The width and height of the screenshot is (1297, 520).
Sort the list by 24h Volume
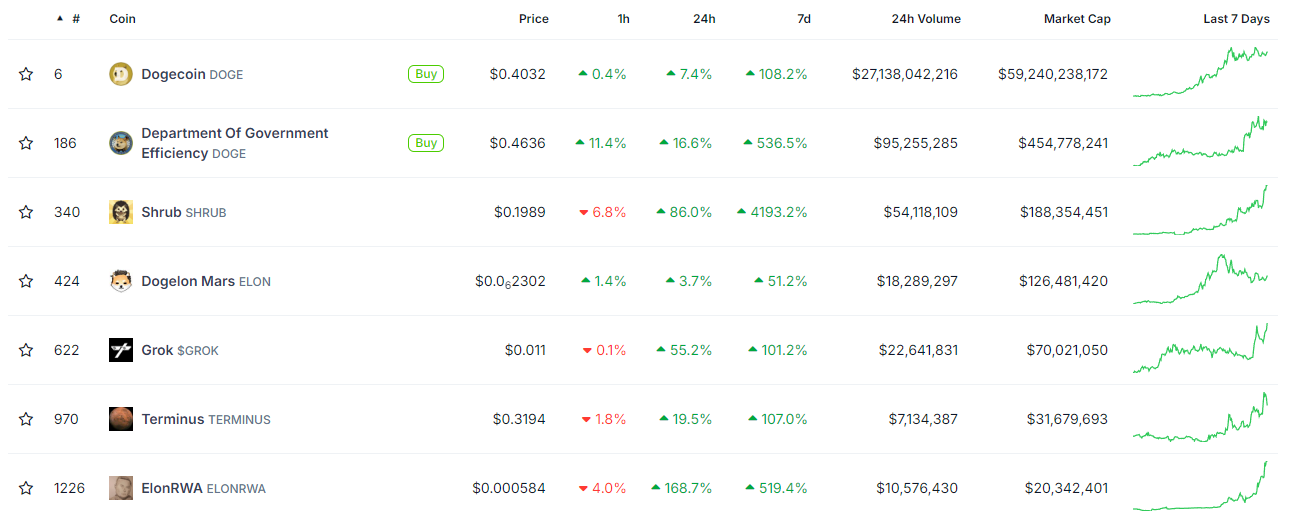point(926,19)
